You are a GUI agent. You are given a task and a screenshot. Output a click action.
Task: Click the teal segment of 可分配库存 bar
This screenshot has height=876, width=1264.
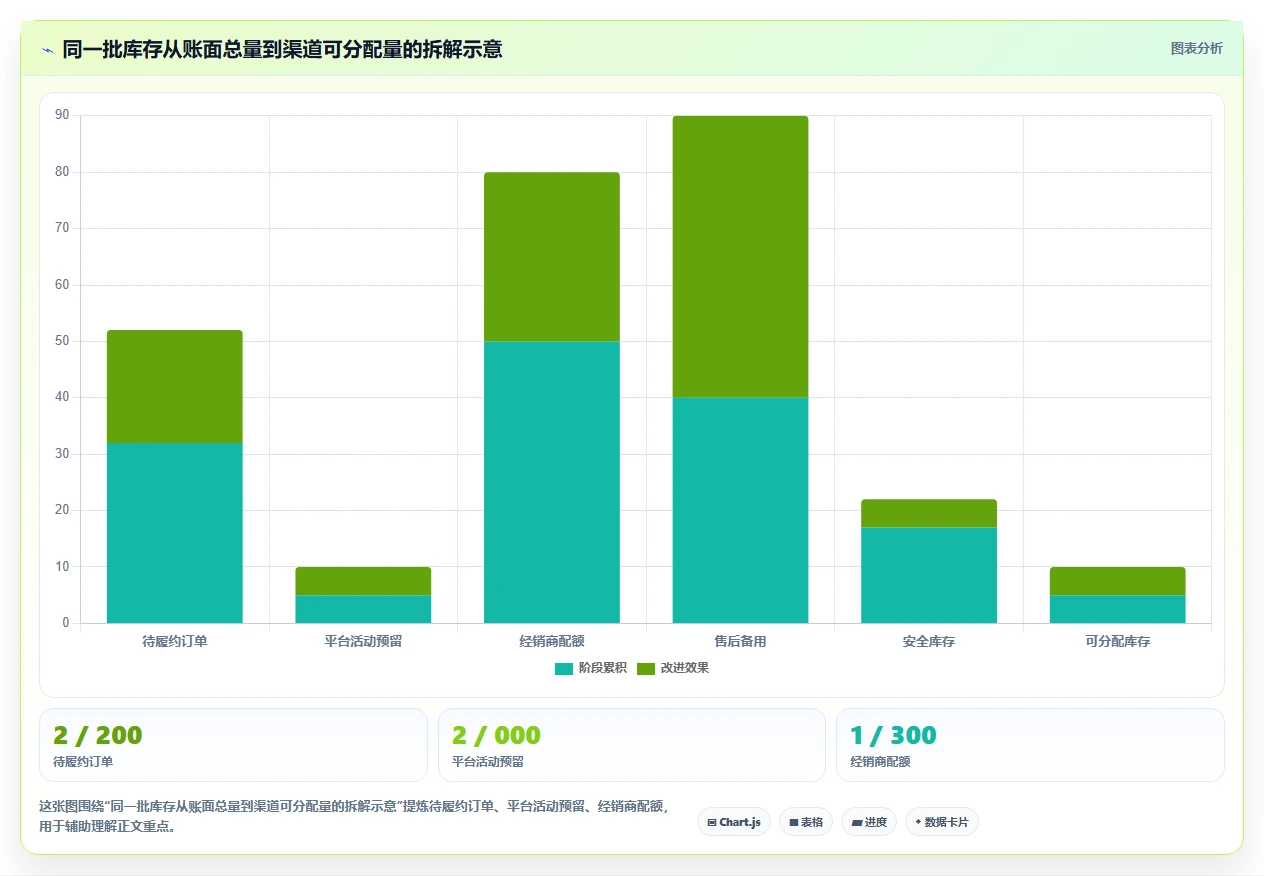(1117, 609)
